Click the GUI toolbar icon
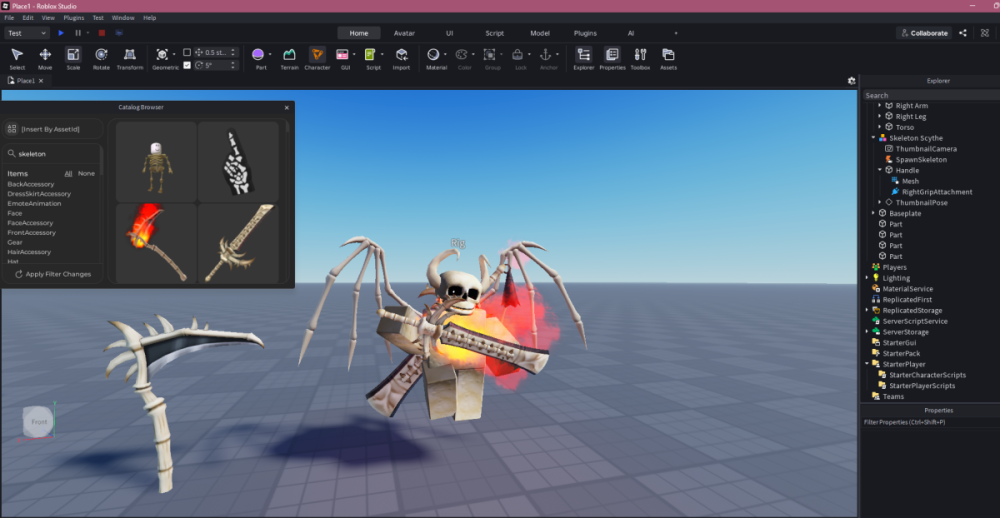 (x=342, y=55)
